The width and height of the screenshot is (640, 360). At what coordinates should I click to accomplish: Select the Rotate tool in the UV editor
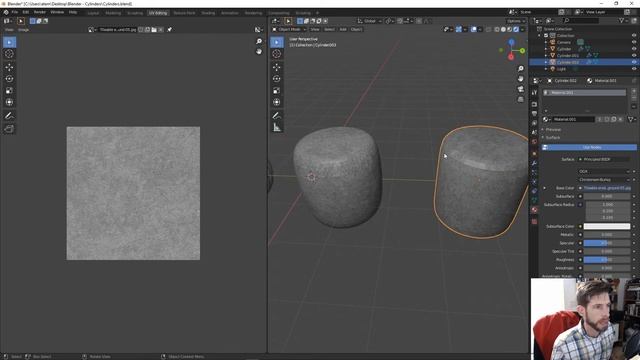click(9, 79)
